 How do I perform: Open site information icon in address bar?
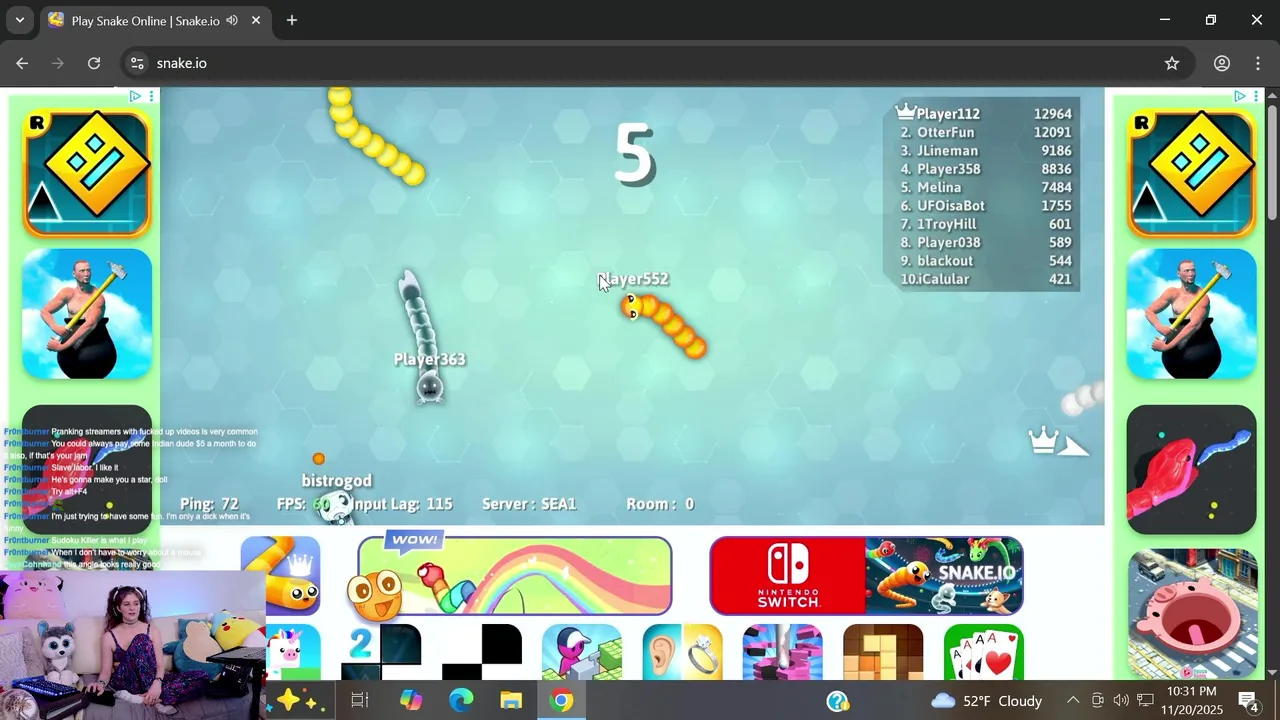pyautogui.click(x=138, y=63)
